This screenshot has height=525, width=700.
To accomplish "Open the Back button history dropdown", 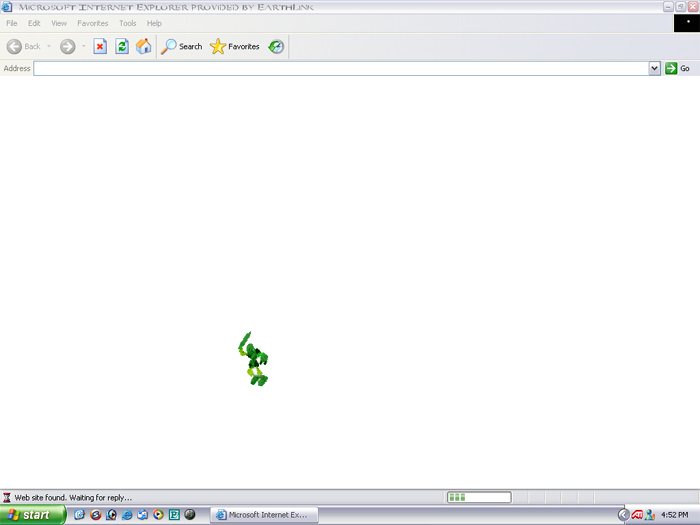I will (49, 46).
